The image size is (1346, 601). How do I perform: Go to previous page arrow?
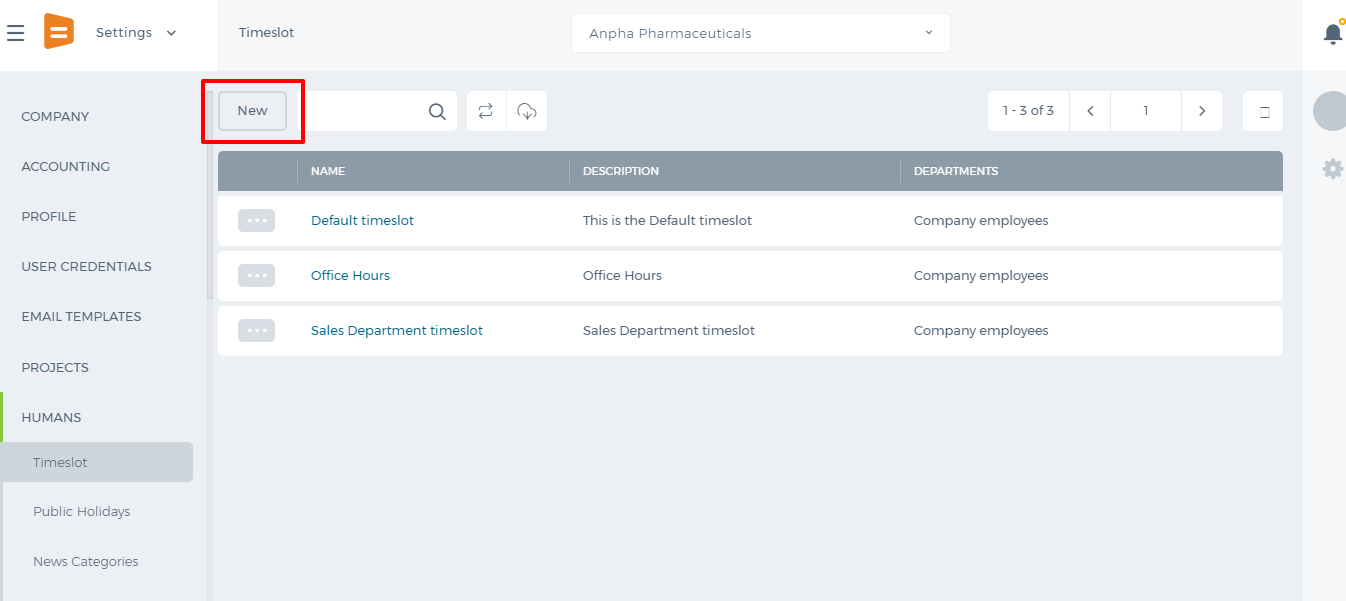point(1090,111)
